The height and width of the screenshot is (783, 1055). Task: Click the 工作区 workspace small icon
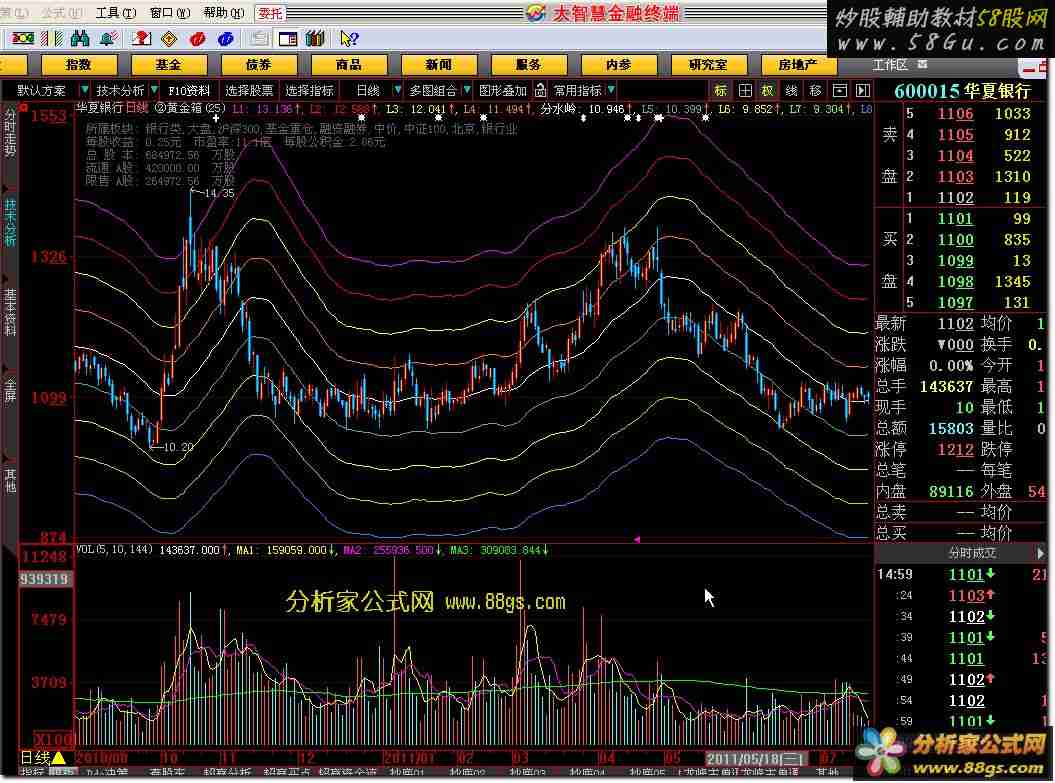[922, 65]
